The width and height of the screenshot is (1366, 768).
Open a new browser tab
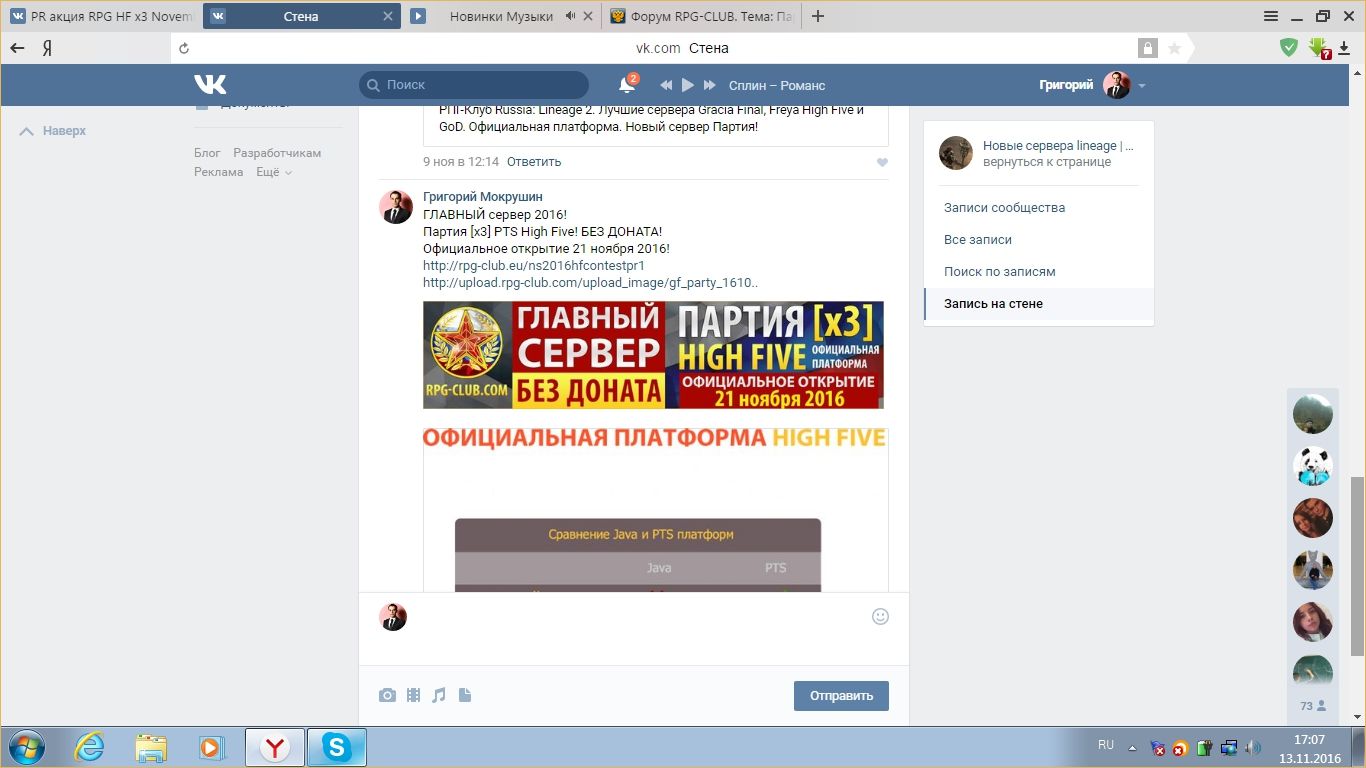tap(818, 16)
